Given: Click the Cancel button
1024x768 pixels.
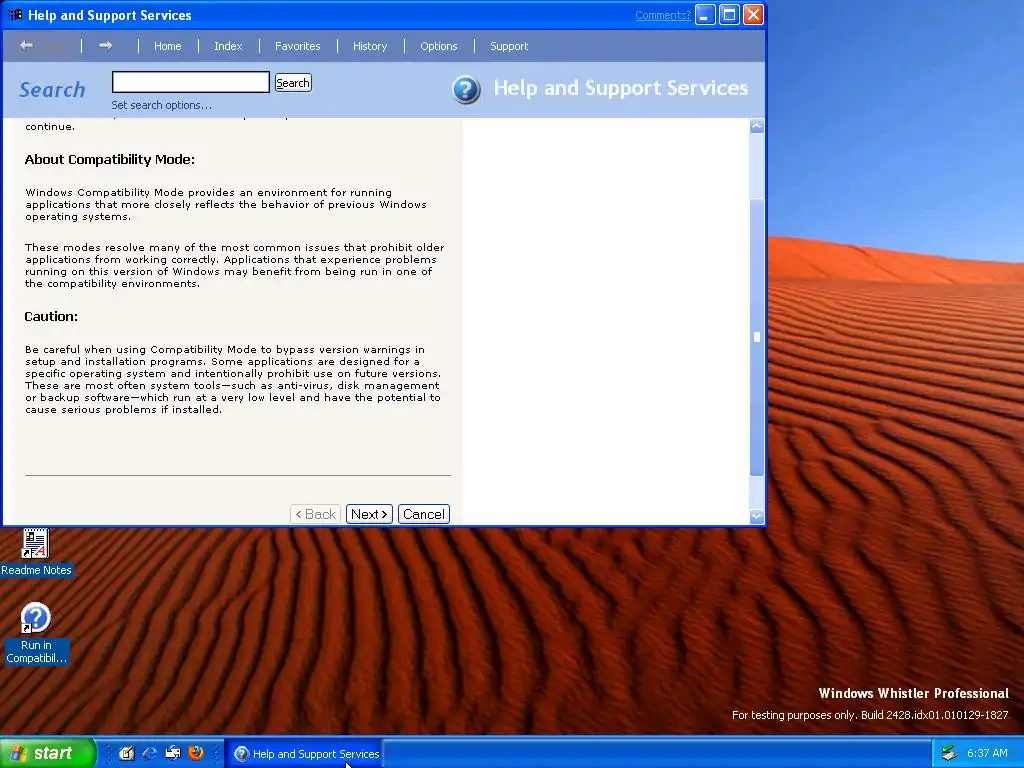Looking at the screenshot, I should click(424, 514).
